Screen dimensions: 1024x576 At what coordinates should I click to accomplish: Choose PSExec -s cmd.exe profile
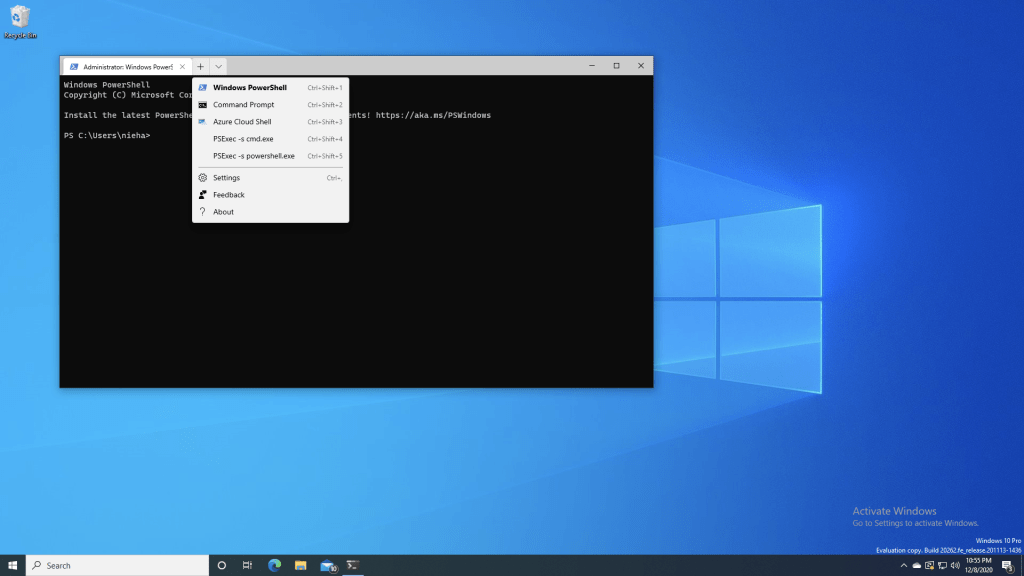tap(243, 139)
